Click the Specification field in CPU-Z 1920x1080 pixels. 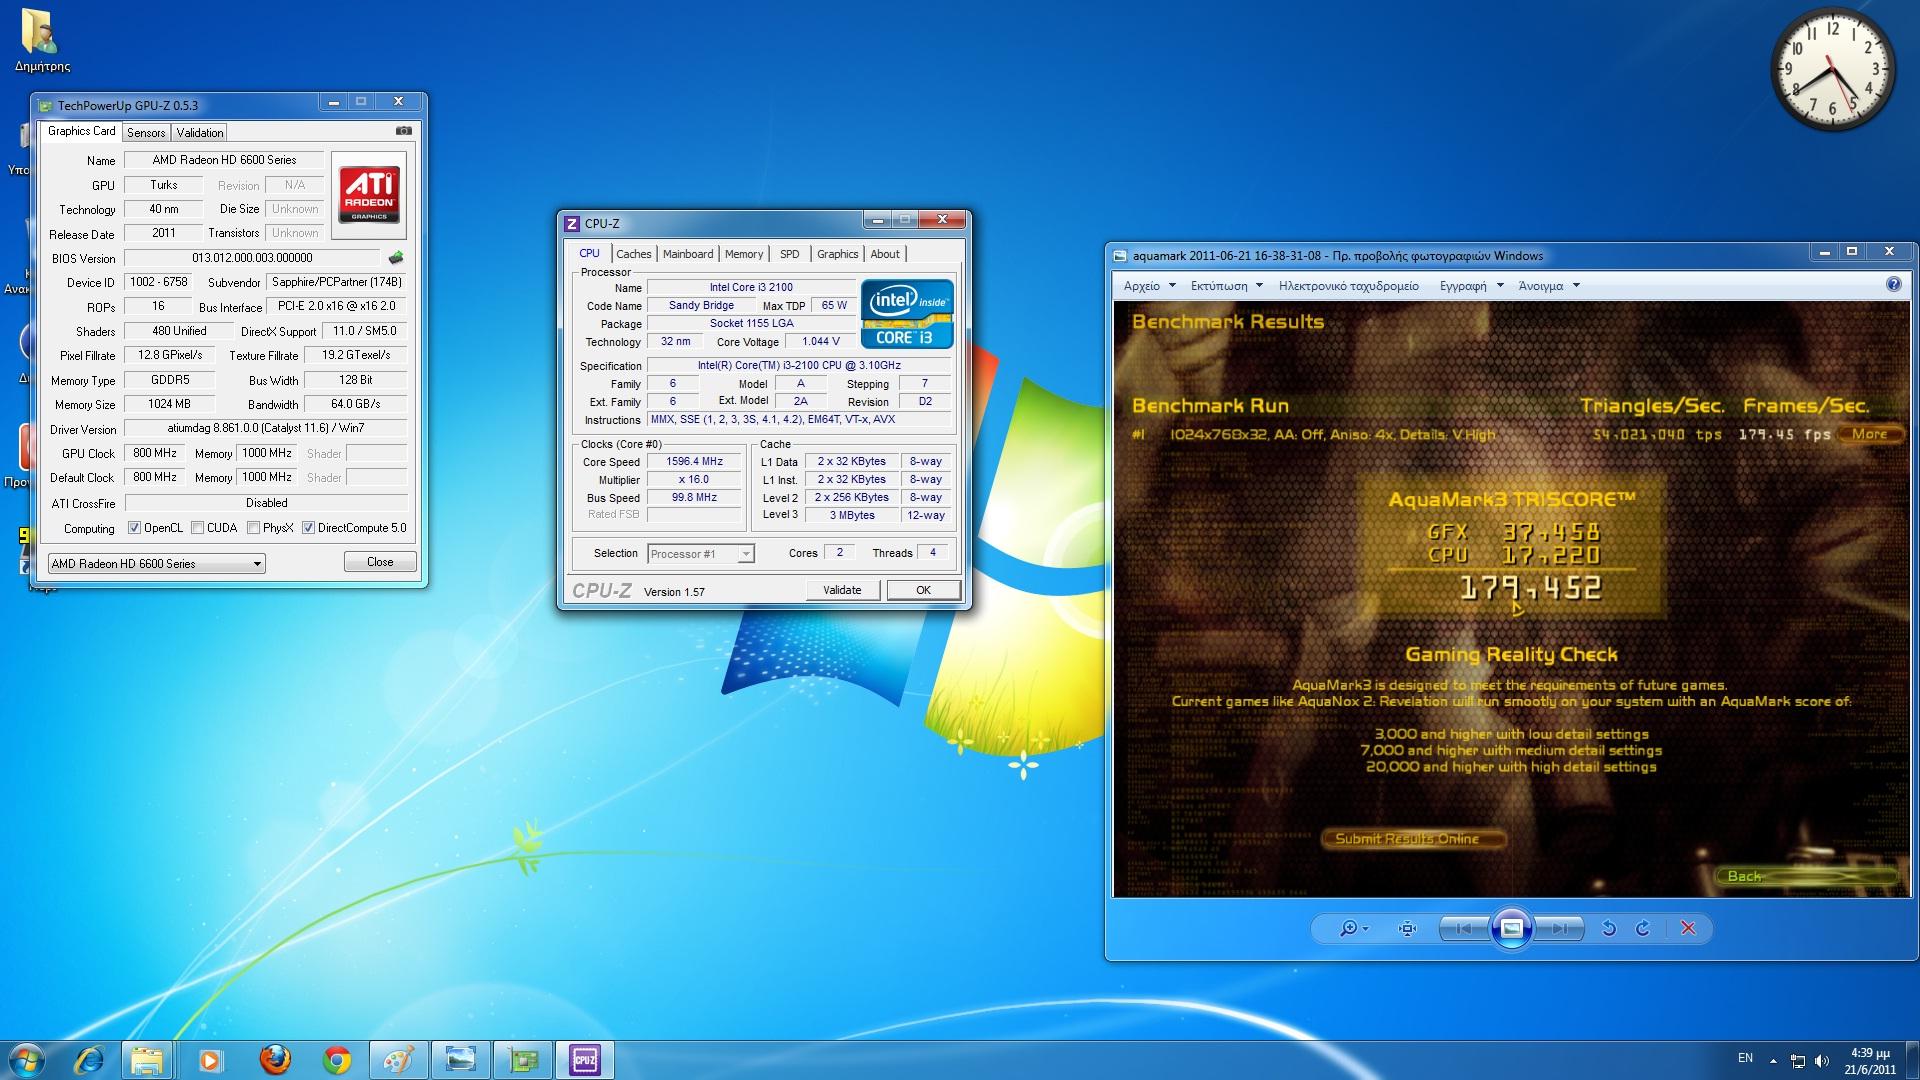point(799,365)
